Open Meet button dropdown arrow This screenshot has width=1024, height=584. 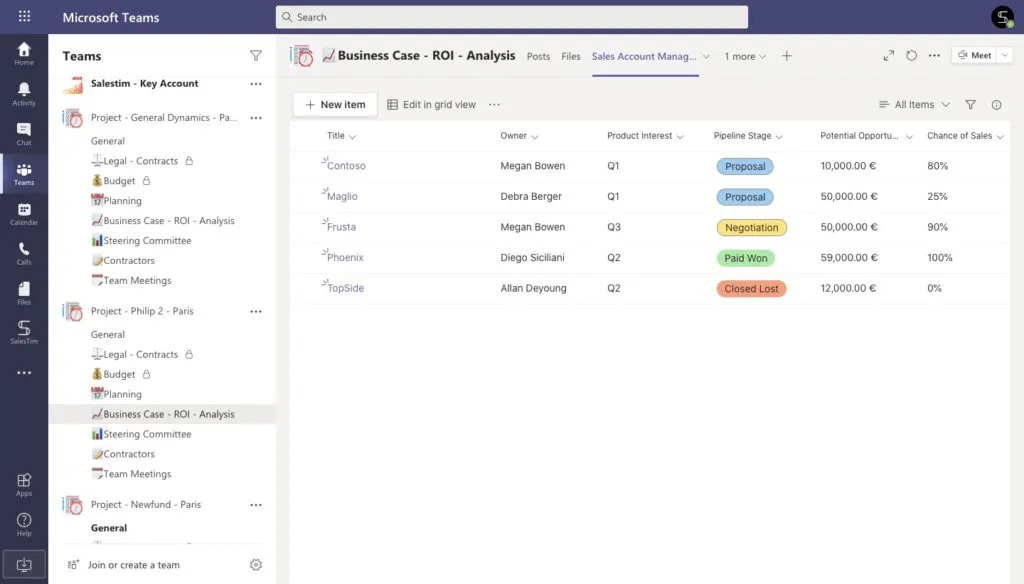coord(1005,56)
